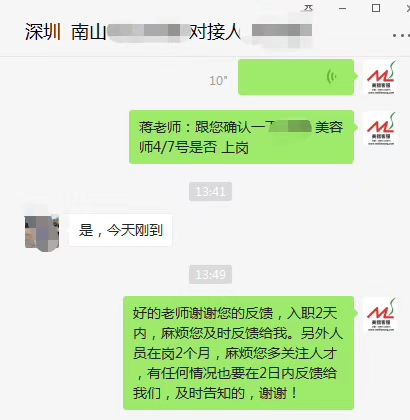Play the voice message sound wave icon
The width and height of the screenshot is (410, 420).
point(332,77)
